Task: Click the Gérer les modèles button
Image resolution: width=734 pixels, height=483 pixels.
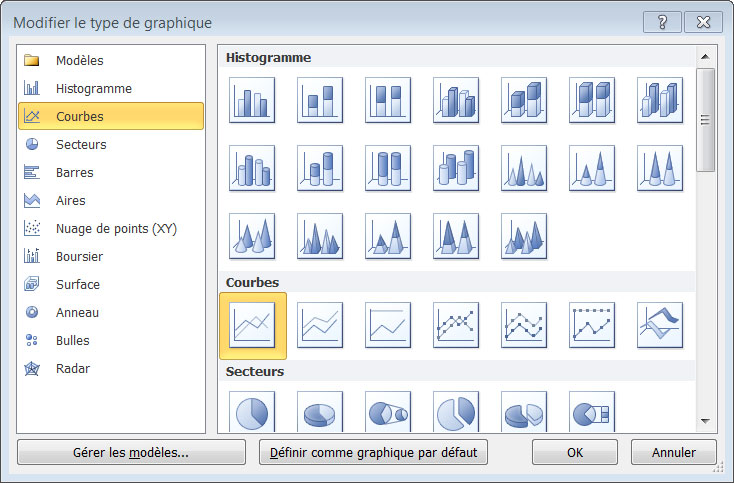Action: (131, 452)
